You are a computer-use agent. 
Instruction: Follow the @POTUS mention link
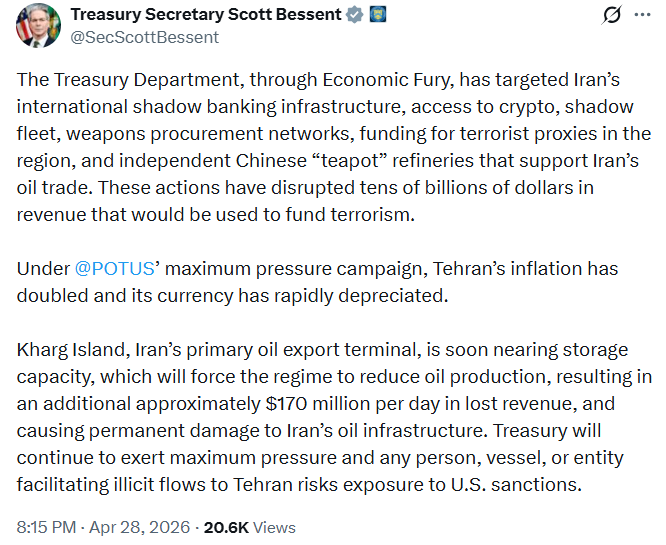coord(115,268)
